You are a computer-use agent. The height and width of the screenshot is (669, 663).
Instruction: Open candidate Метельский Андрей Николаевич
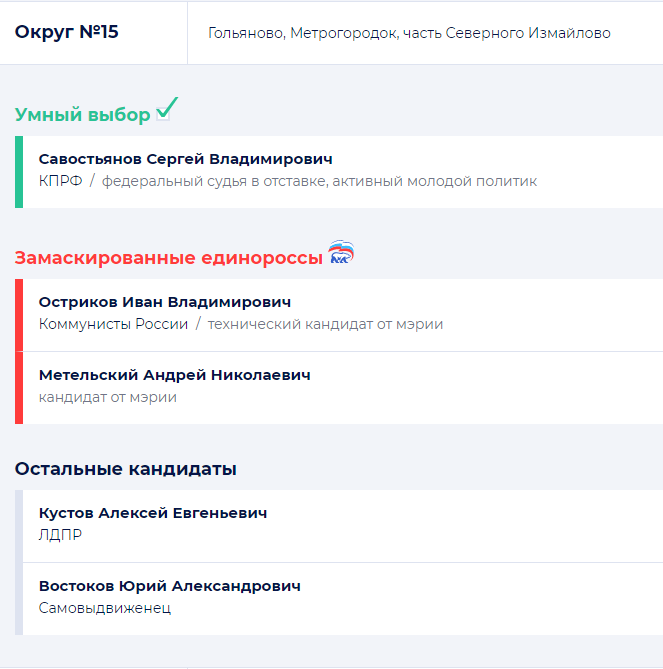click(x=174, y=375)
